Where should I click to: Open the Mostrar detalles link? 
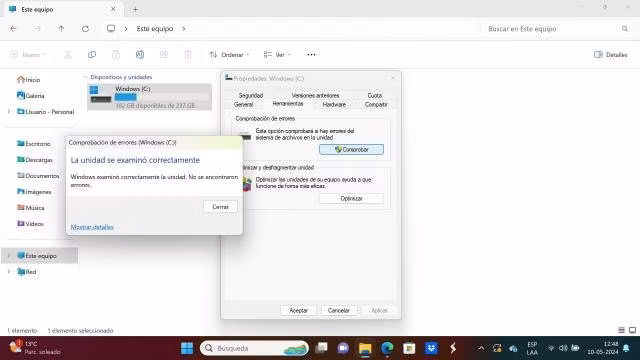pyautogui.click(x=92, y=227)
